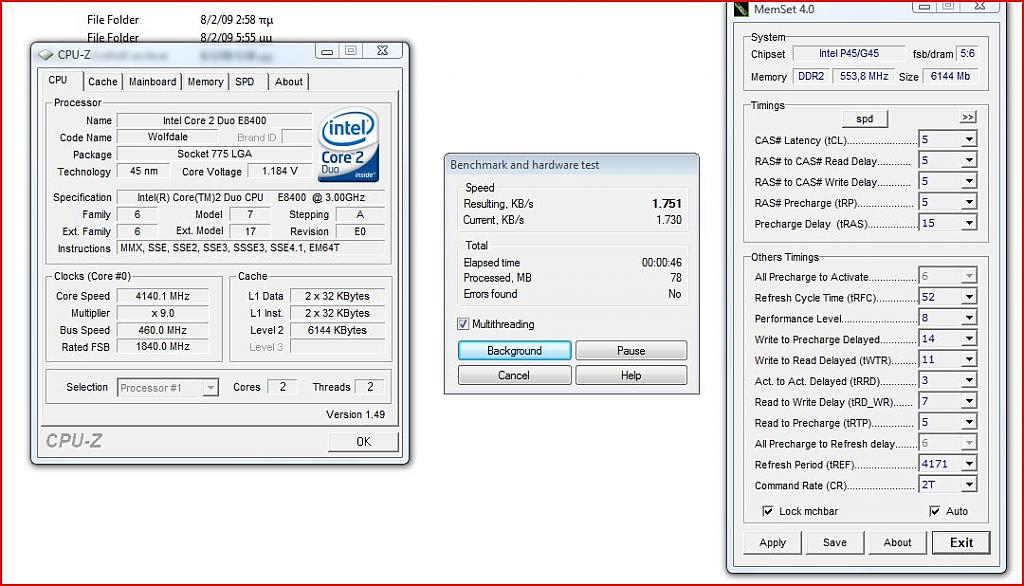The height and width of the screenshot is (586, 1024).
Task: Click the Instructions field listing MMX, SSE
Action: click(x=251, y=248)
